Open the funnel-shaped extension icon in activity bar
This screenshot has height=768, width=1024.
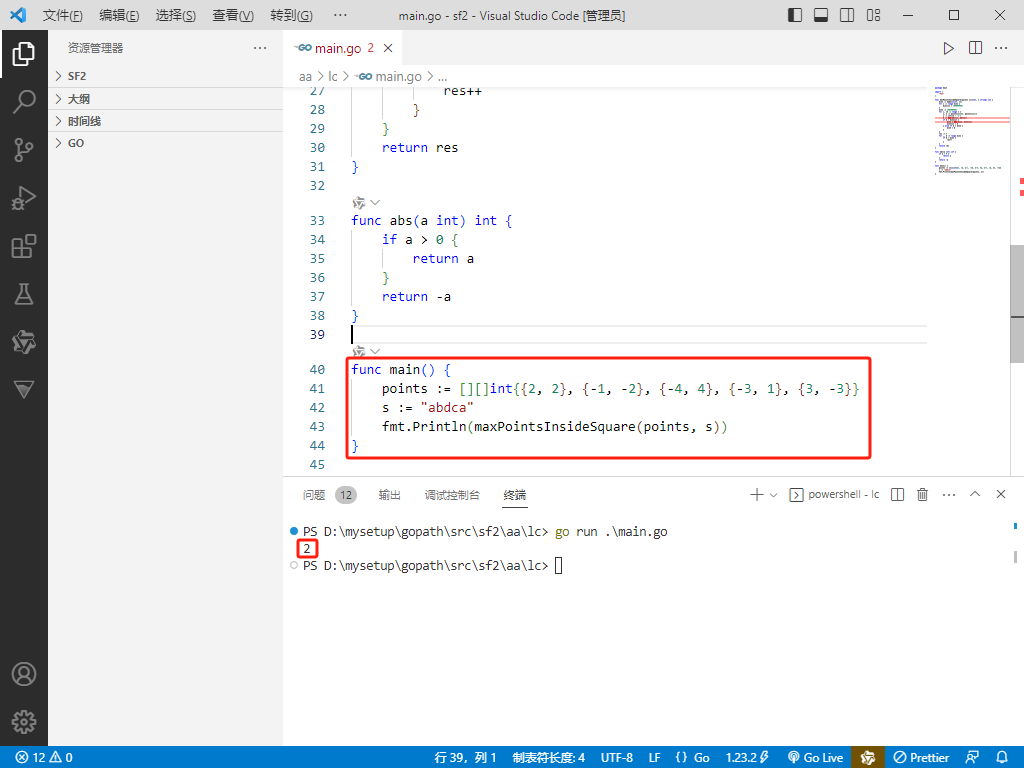pyautogui.click(x=24, y=390)
